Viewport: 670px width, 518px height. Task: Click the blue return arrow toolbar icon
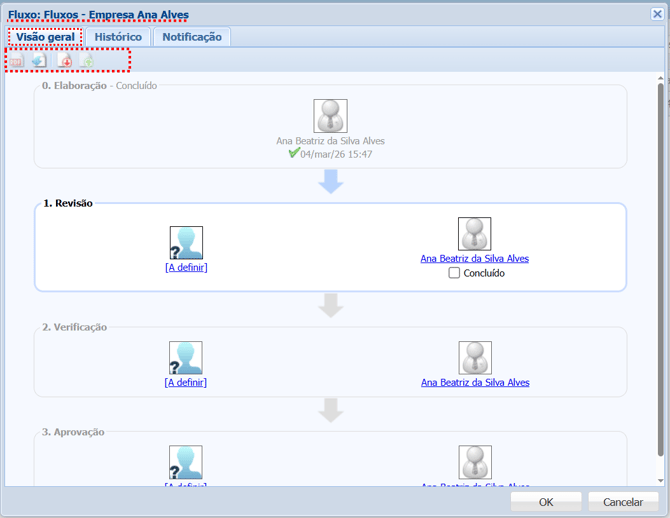point(38,62)
